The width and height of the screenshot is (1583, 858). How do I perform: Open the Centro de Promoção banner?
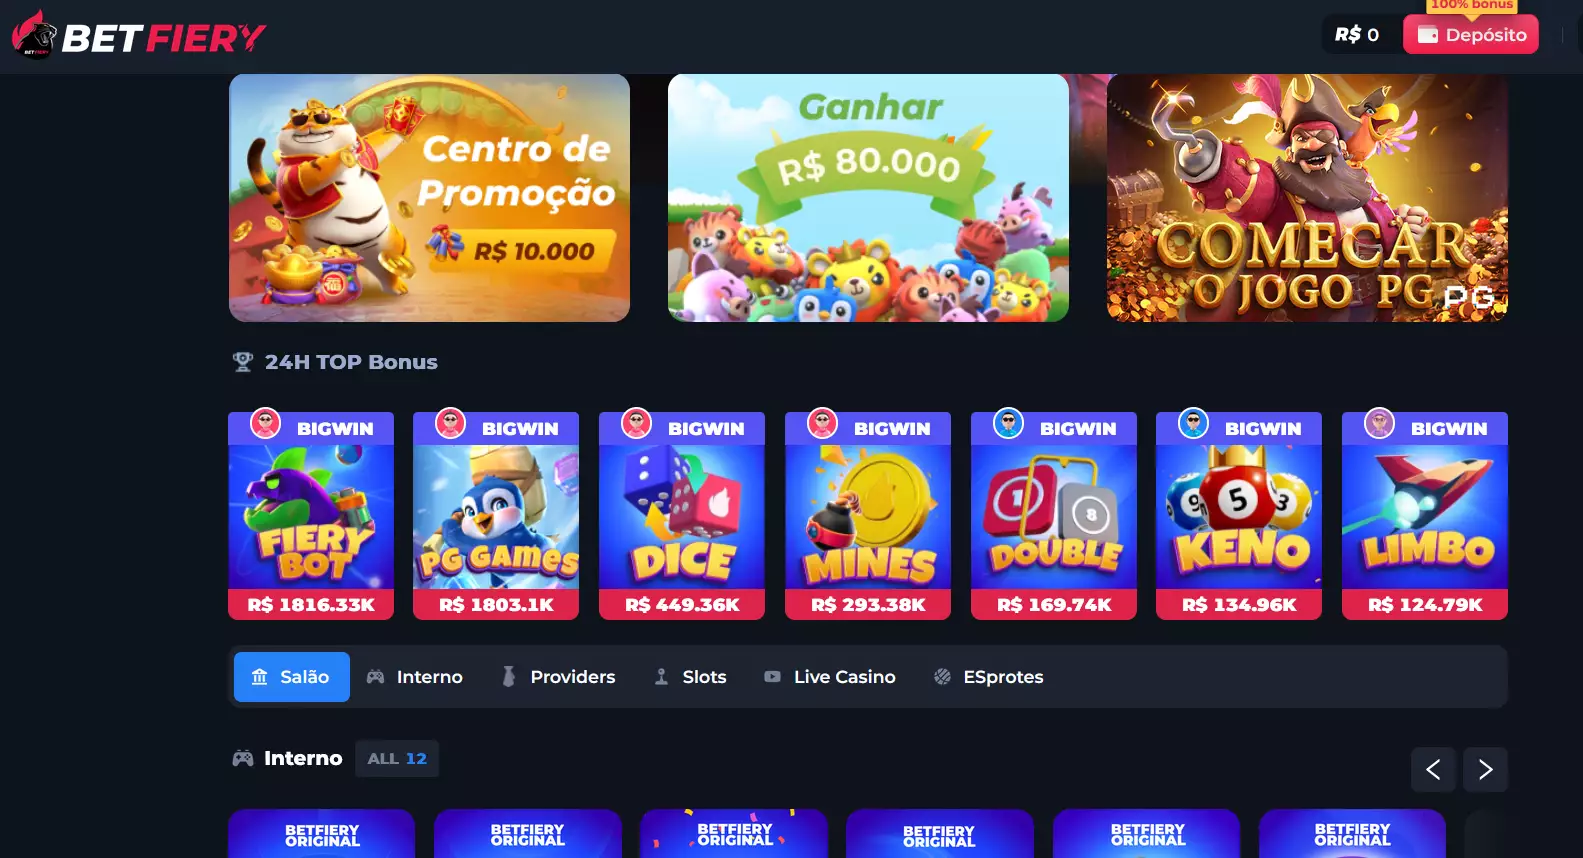[x=429, y=198]
